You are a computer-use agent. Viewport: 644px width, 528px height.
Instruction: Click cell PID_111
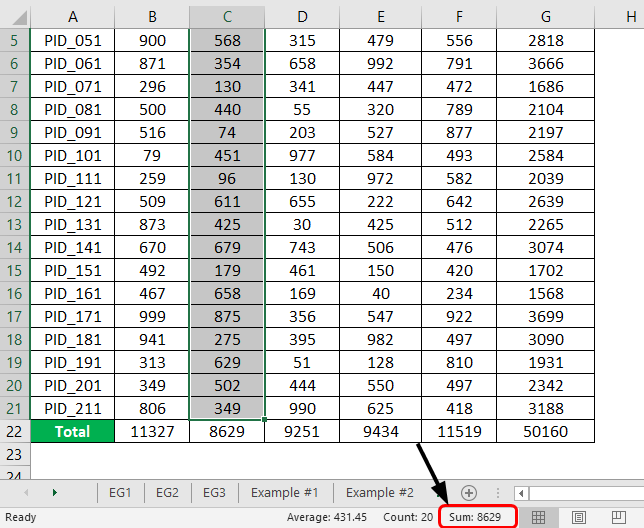pyautogui.click(x=73, y=179)
